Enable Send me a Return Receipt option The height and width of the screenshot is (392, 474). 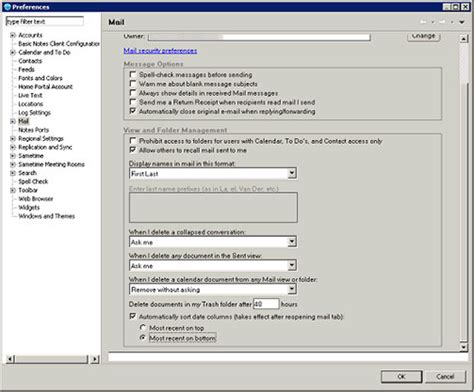[133, 102]
